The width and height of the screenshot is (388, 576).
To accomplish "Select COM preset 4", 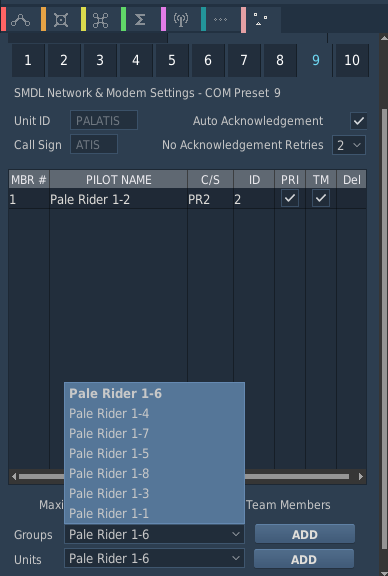I will point(136,60).
